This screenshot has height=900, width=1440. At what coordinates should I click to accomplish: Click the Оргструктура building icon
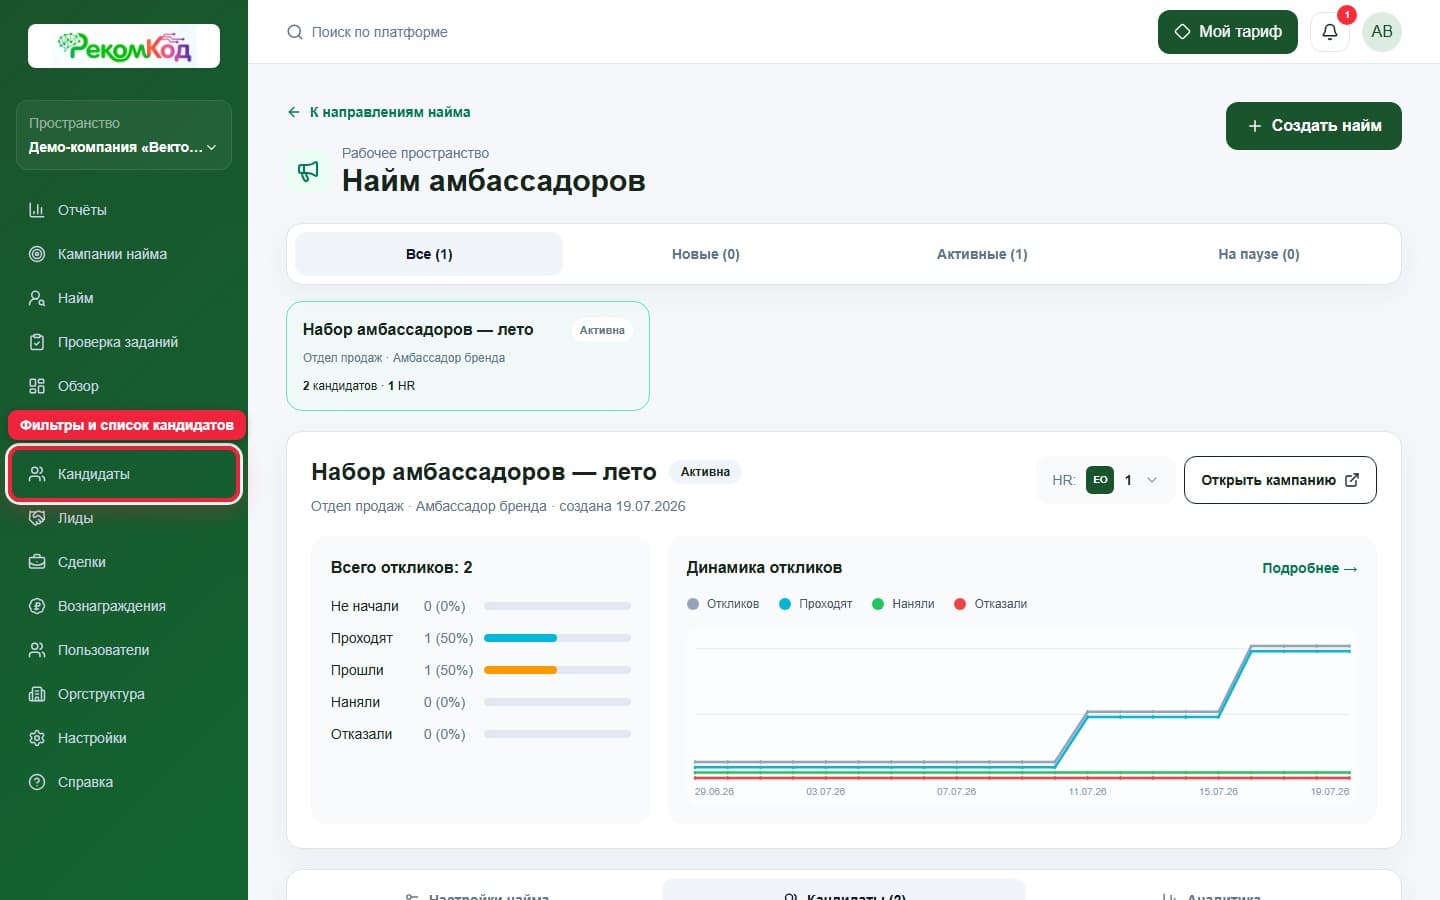pyautogui.click(x=37, y=694)
